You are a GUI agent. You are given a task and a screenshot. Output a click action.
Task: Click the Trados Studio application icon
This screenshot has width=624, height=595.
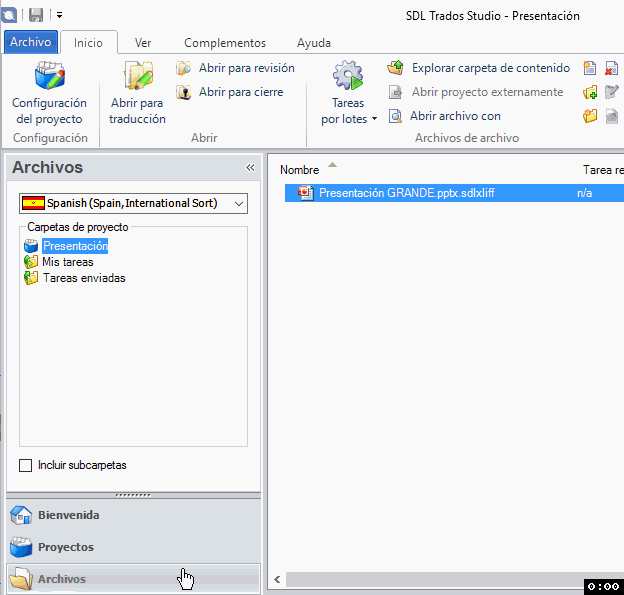(x=9, y=16)
